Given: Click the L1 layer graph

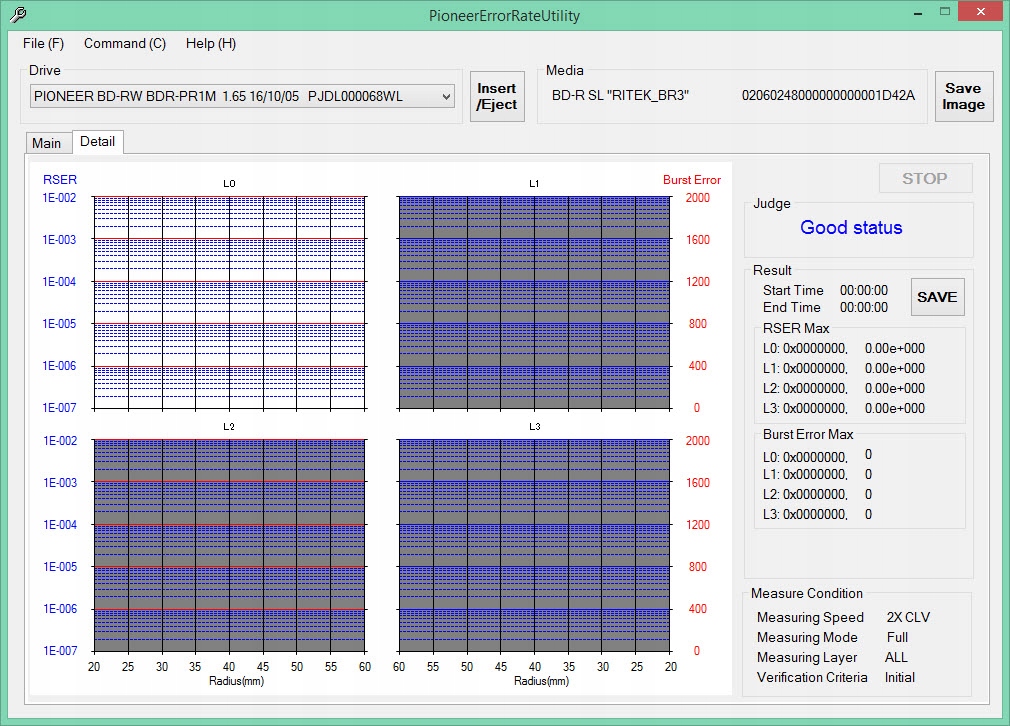Looking at the screenshot, I should tap(534, 302).
